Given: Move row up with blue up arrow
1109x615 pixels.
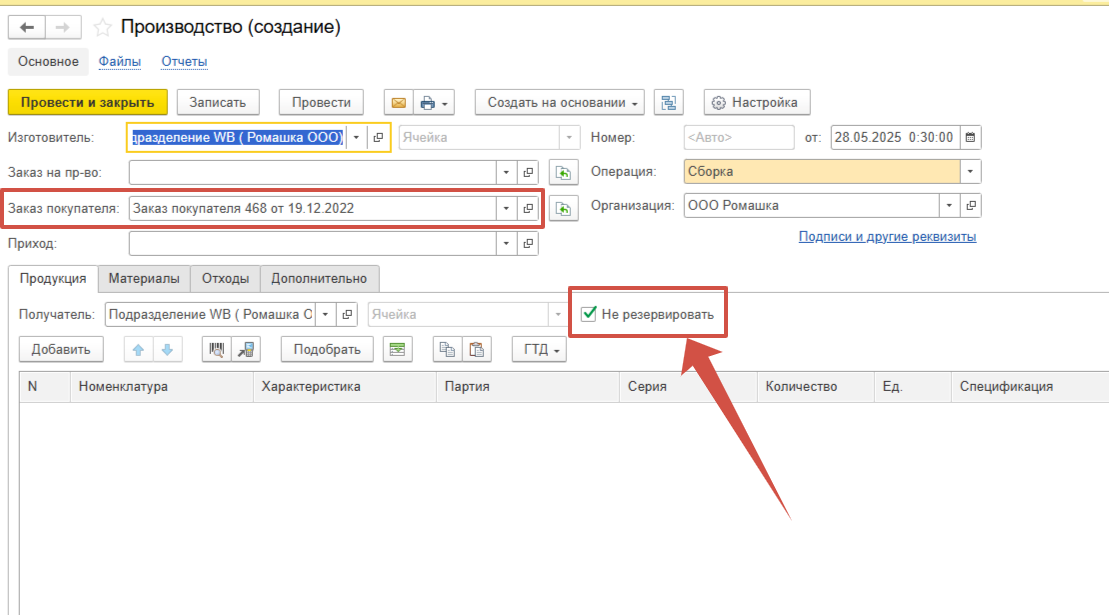Looking at the screenshot, I should [x=138, y=349].
